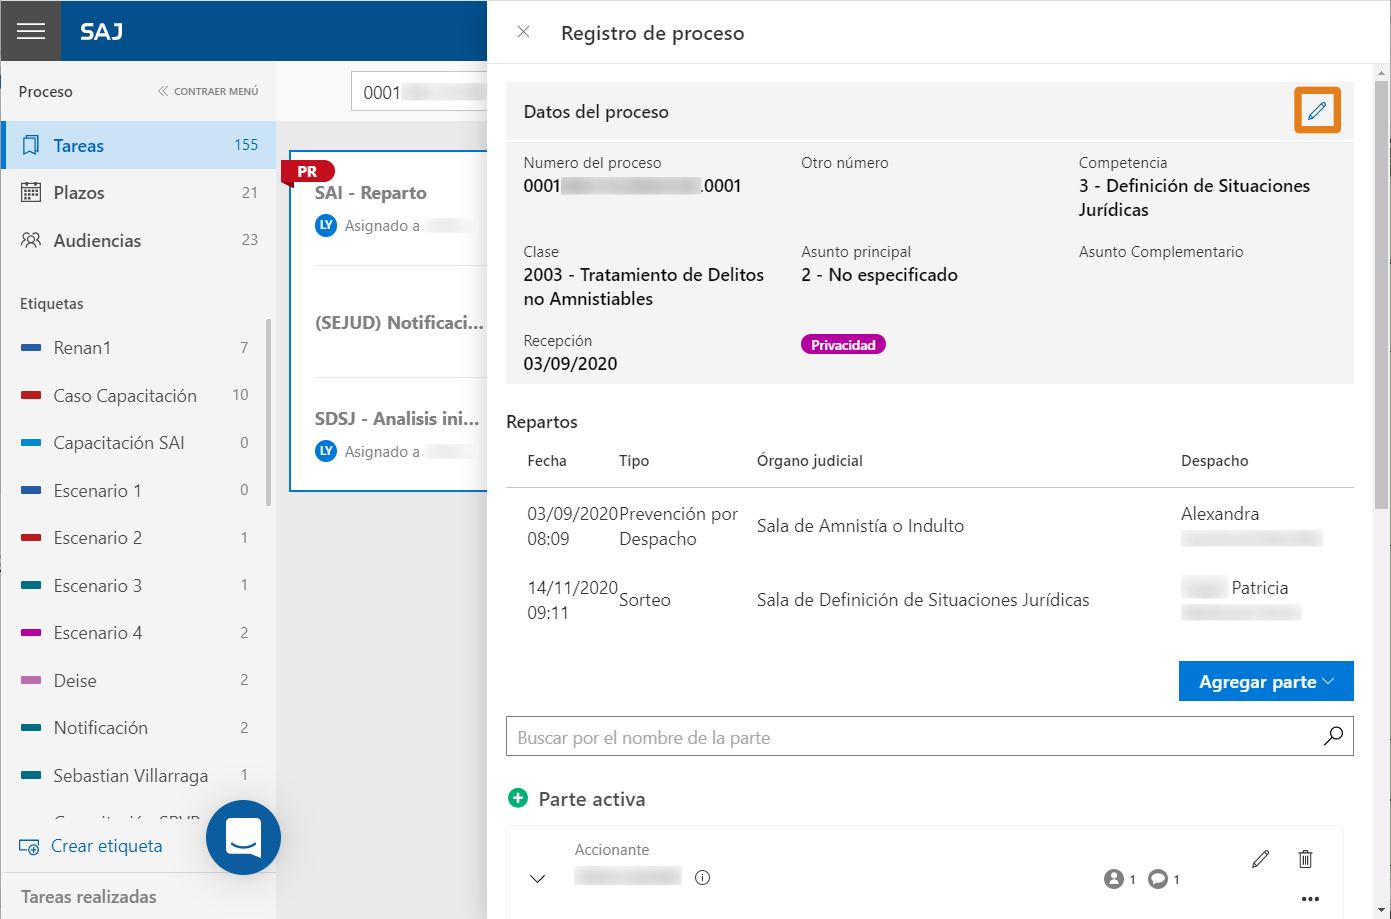The height and width of the screenshot is (919, 1391).
Task: Show Accionante info via circled i icon
Action: point(702,877)
